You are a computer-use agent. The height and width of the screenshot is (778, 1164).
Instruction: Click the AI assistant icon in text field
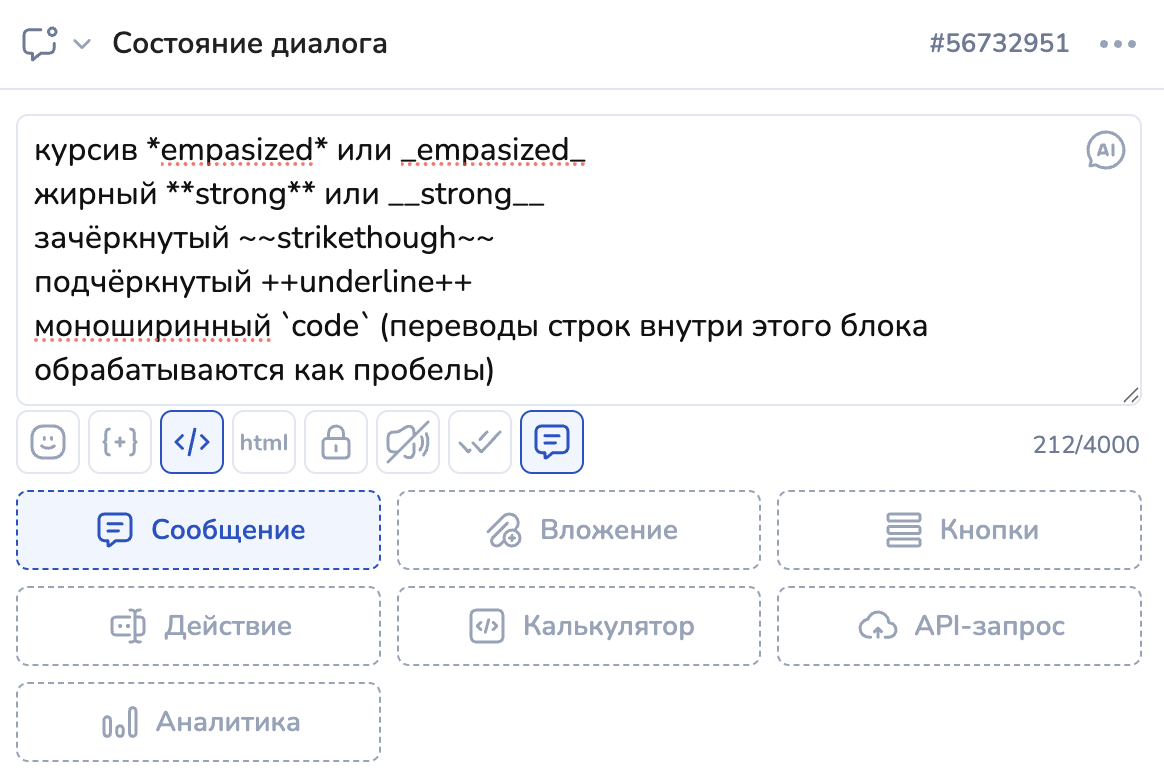point(1105,150)
